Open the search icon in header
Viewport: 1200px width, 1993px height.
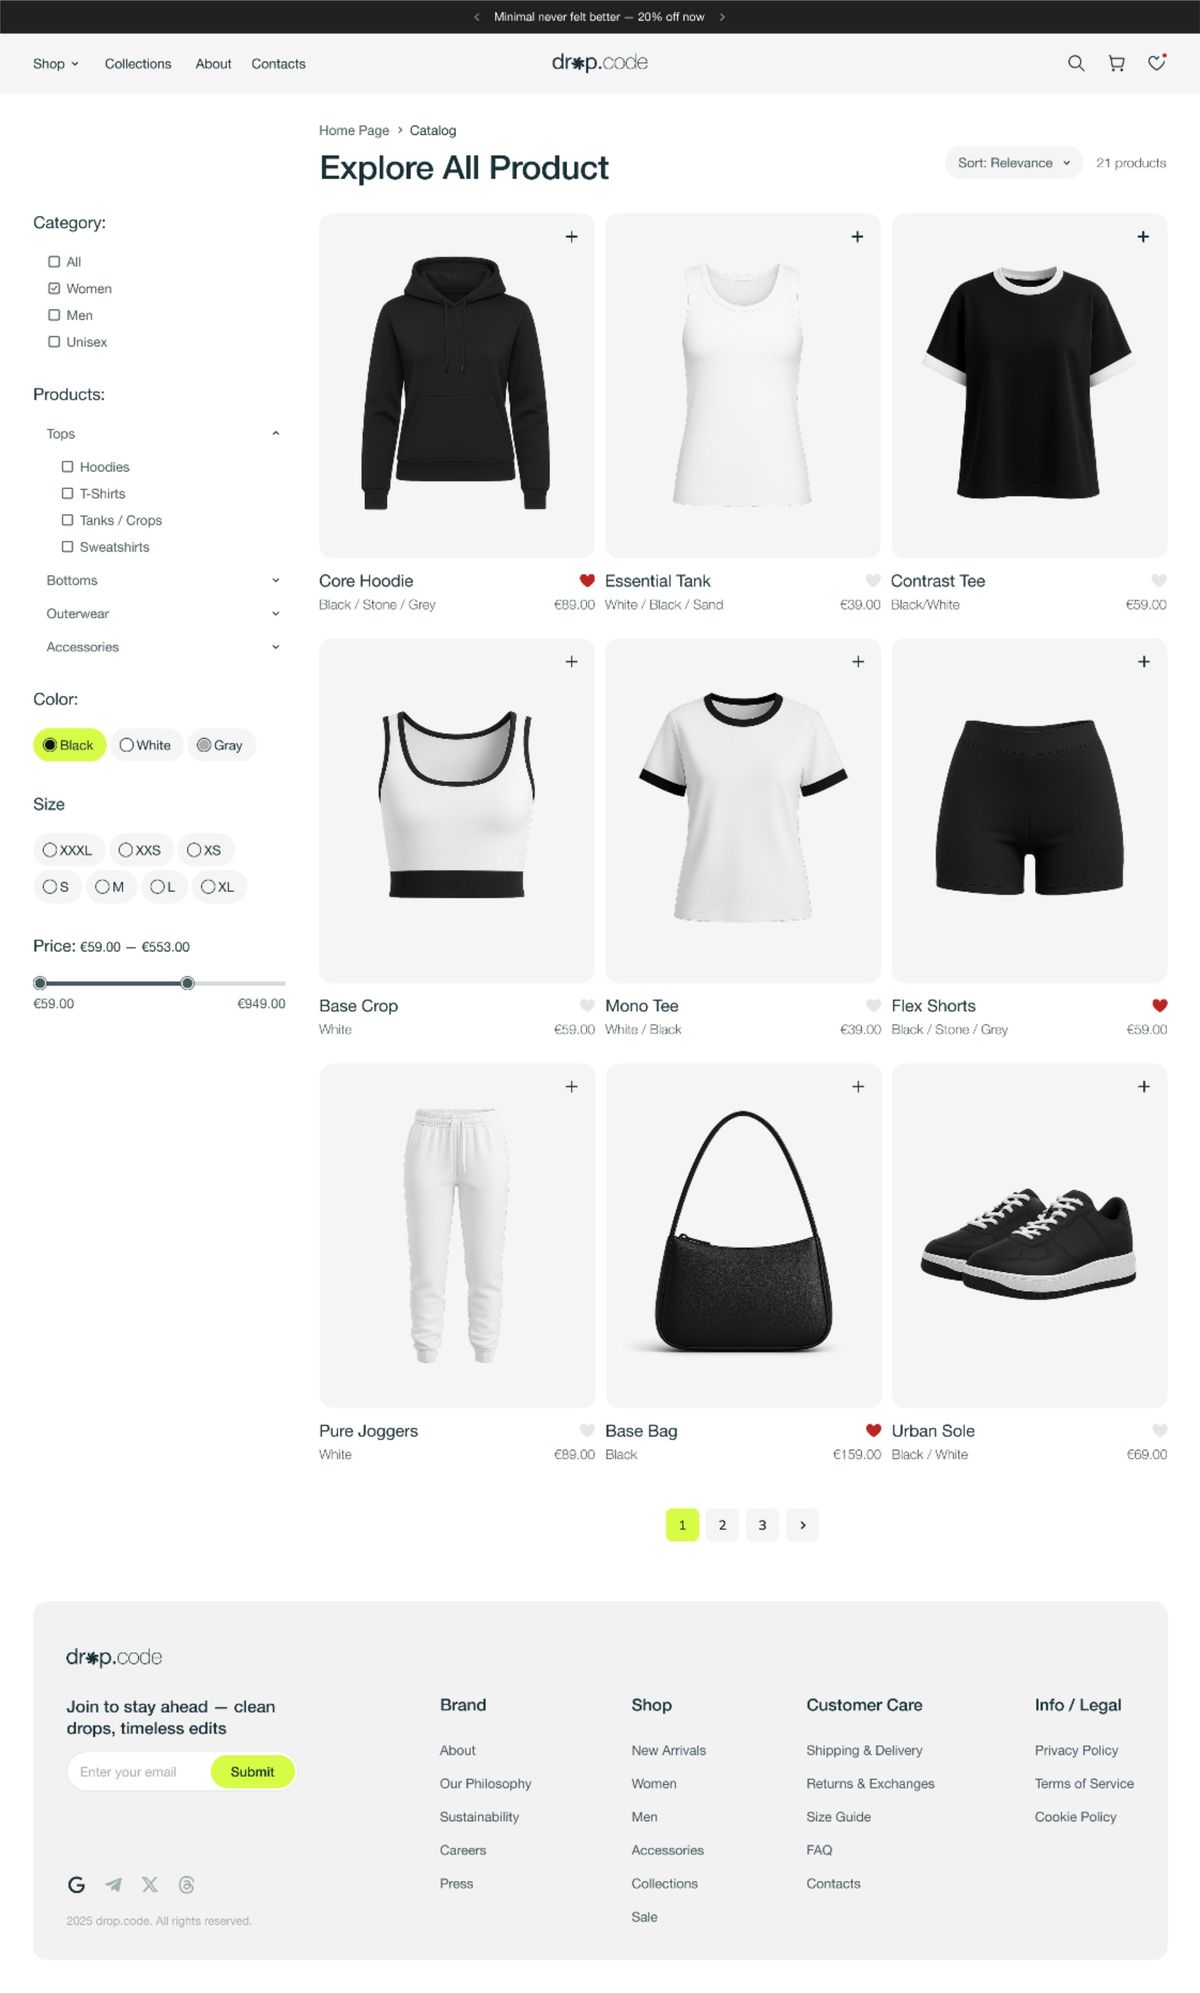(x=1076, y=63)
